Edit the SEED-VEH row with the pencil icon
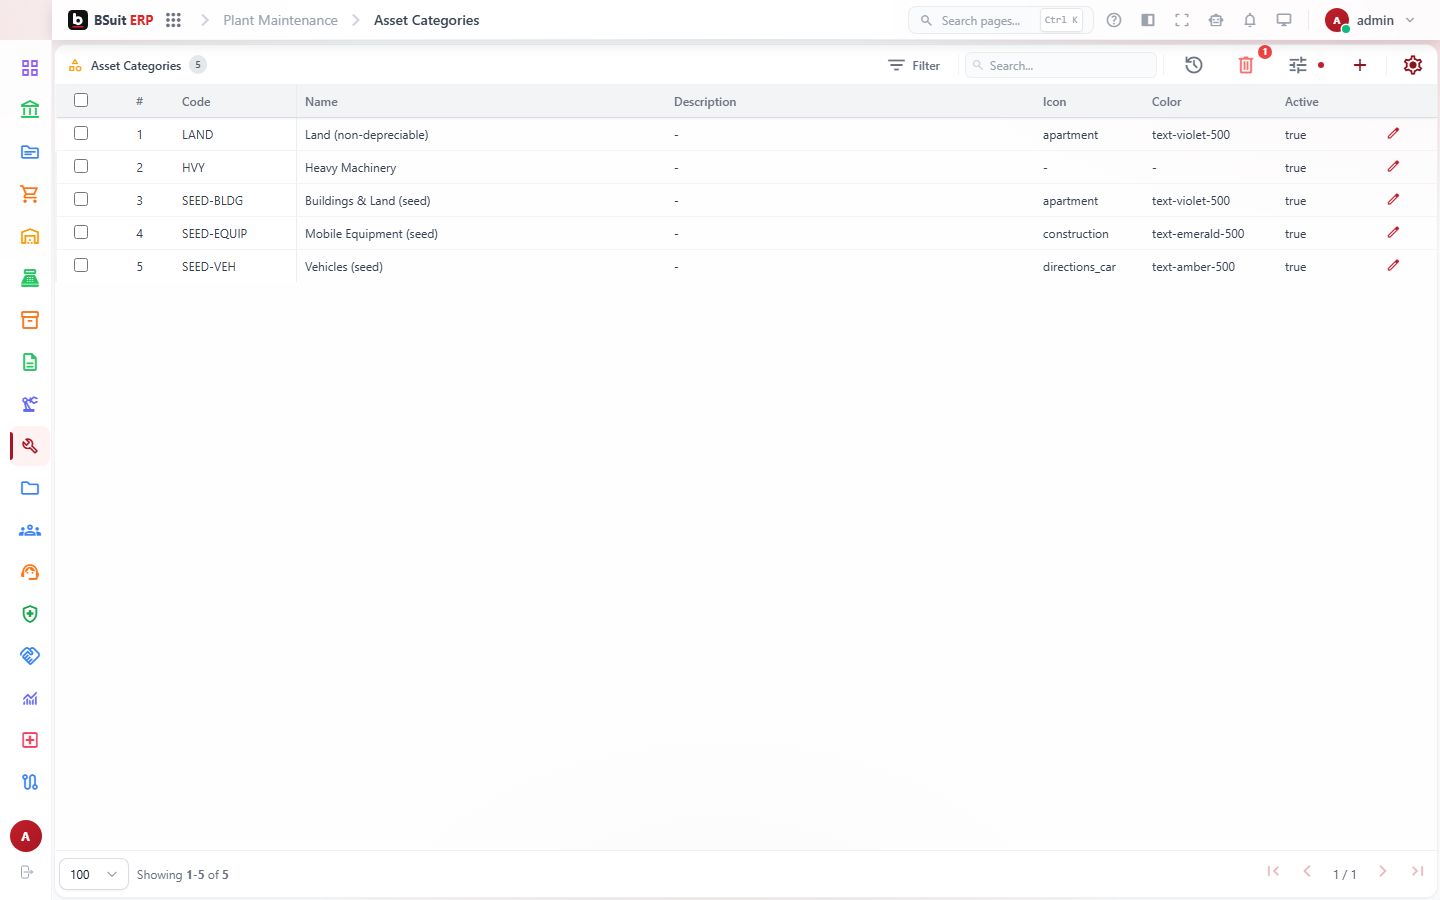The width and height of the screenshot is (1440, 900). coord(1393,266)
